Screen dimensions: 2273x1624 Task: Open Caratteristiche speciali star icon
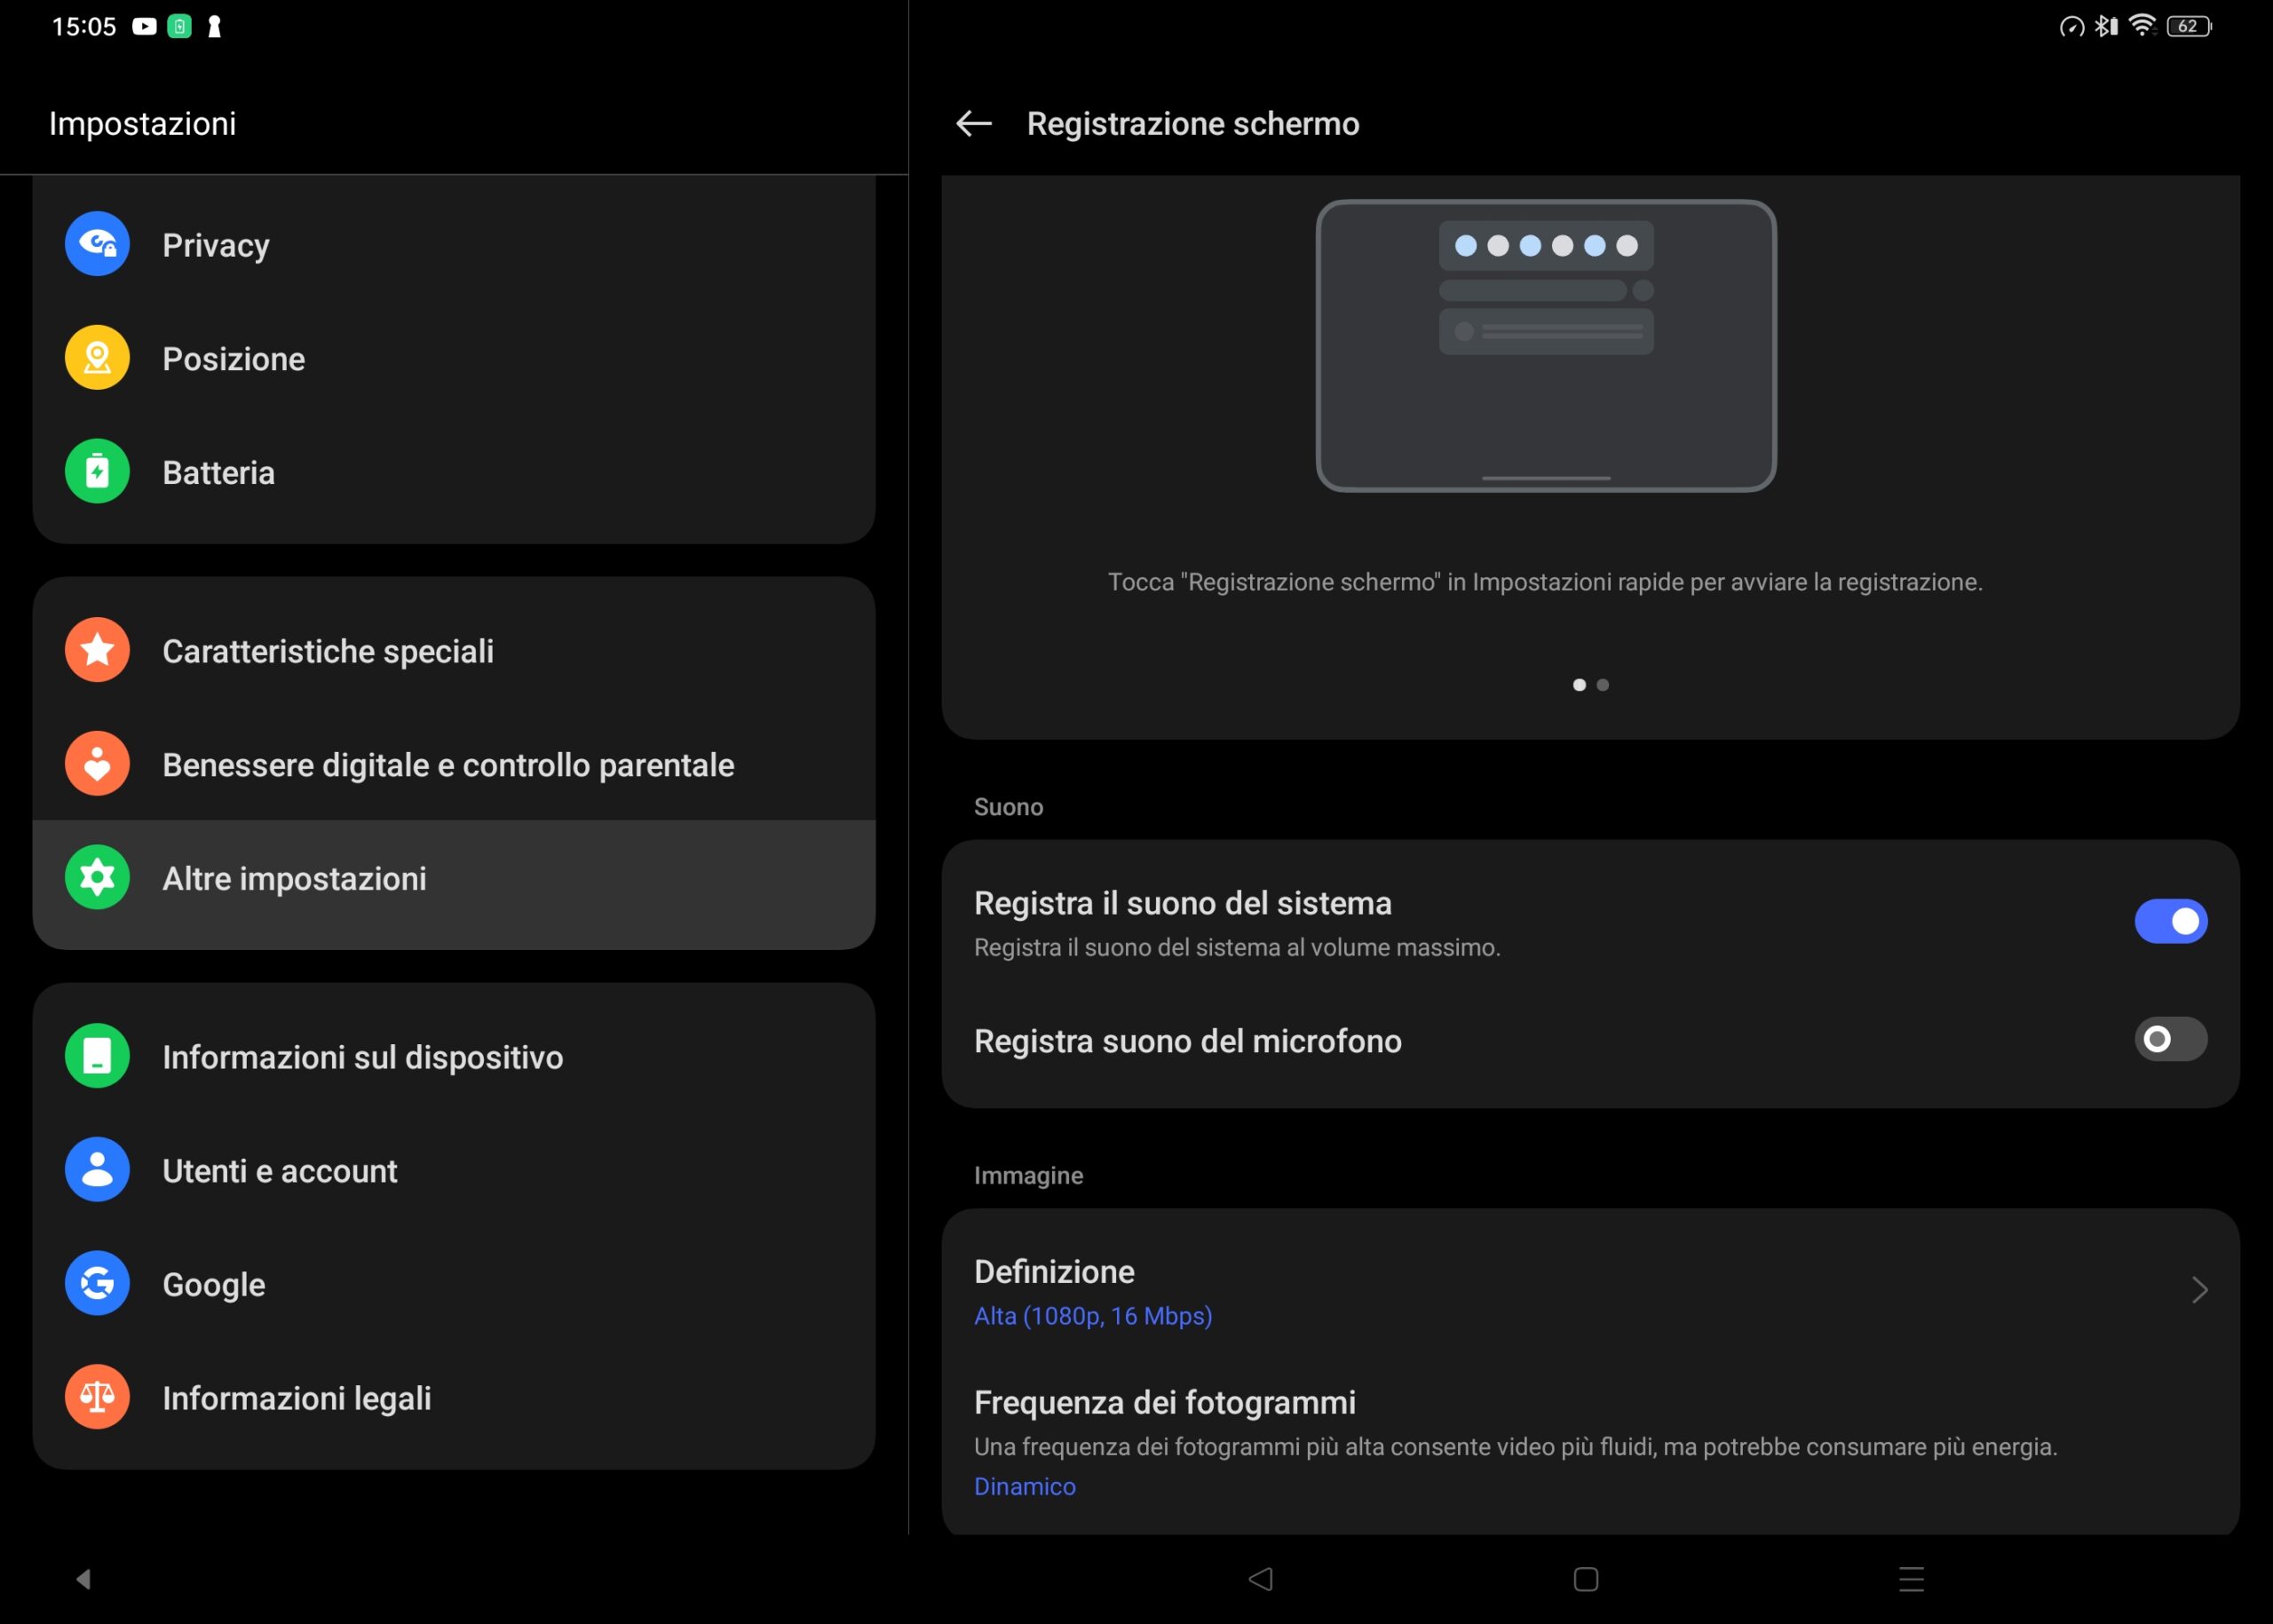click(97, 650)
